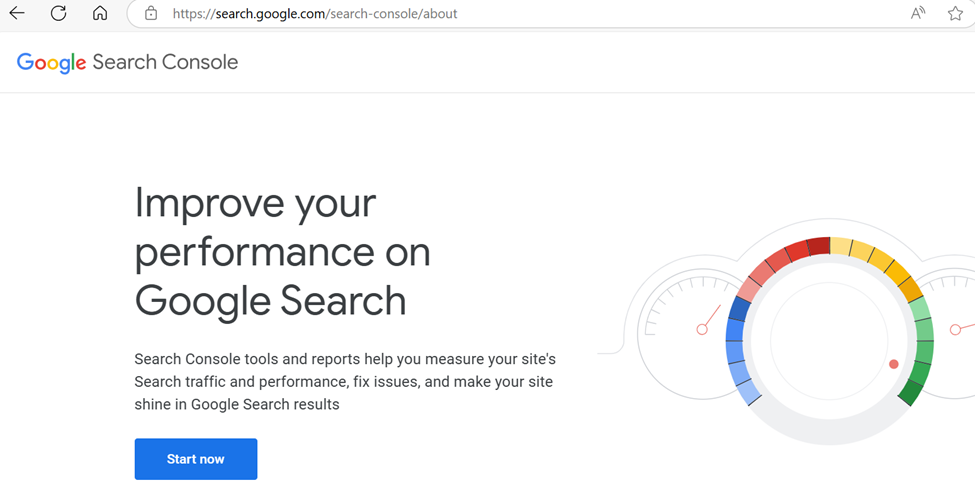The height and width of the screenshot is (495, 975).
Task: Click the right small speedometer needle pivot
Action: pyautogui.click(x=955, y=330)
